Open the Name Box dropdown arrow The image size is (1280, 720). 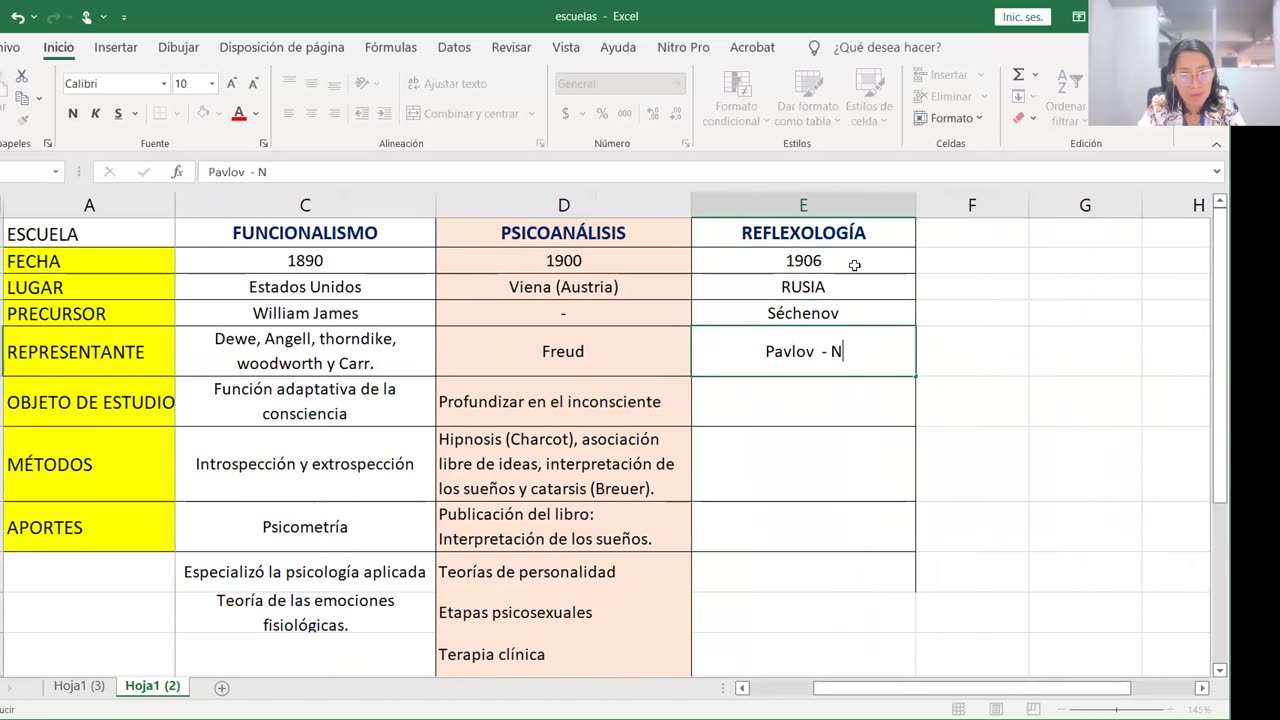[x=55, y=172]
